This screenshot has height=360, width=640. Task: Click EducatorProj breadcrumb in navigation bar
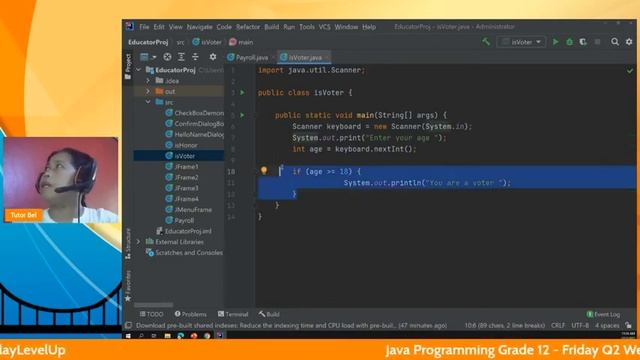click(x=148, y=42)
